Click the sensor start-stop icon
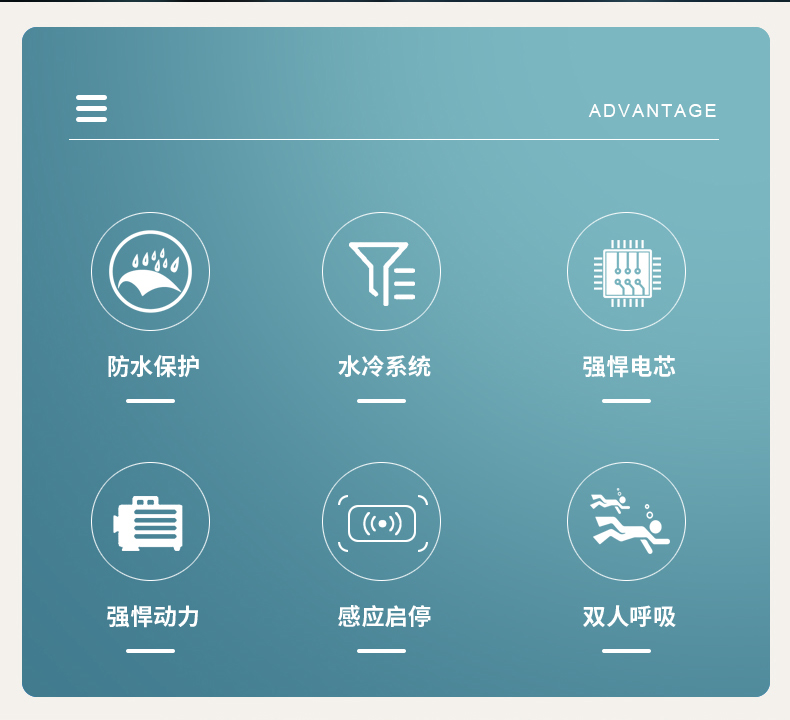790x720 pixels. tap(381, 521)
